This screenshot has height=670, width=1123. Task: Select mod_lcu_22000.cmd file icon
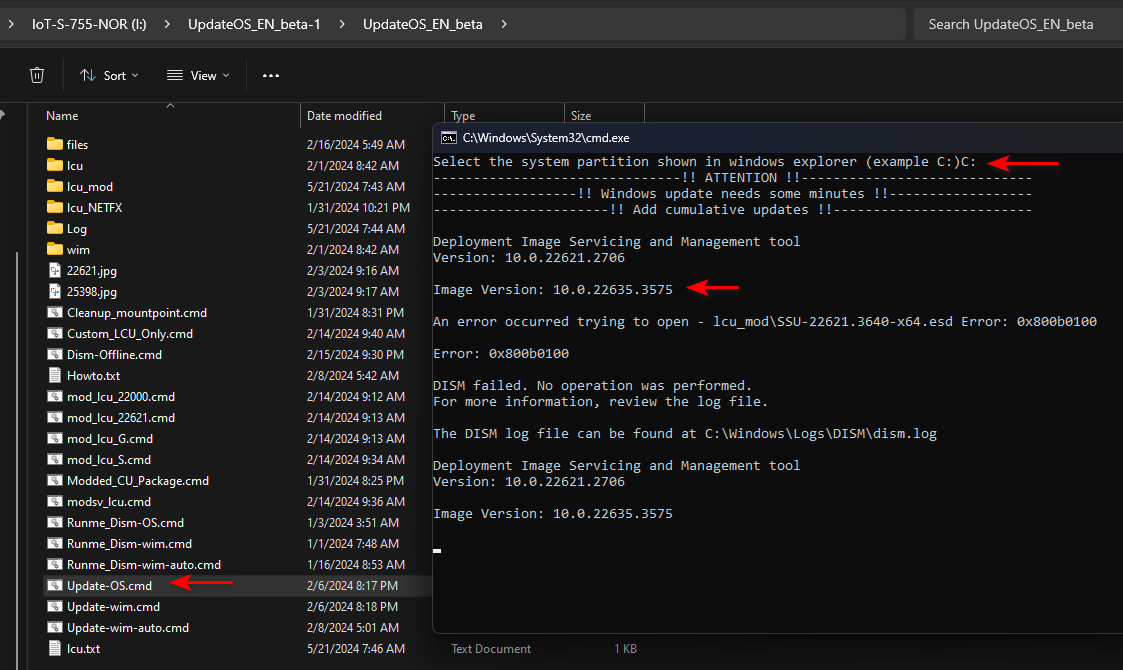pos(54,396)
